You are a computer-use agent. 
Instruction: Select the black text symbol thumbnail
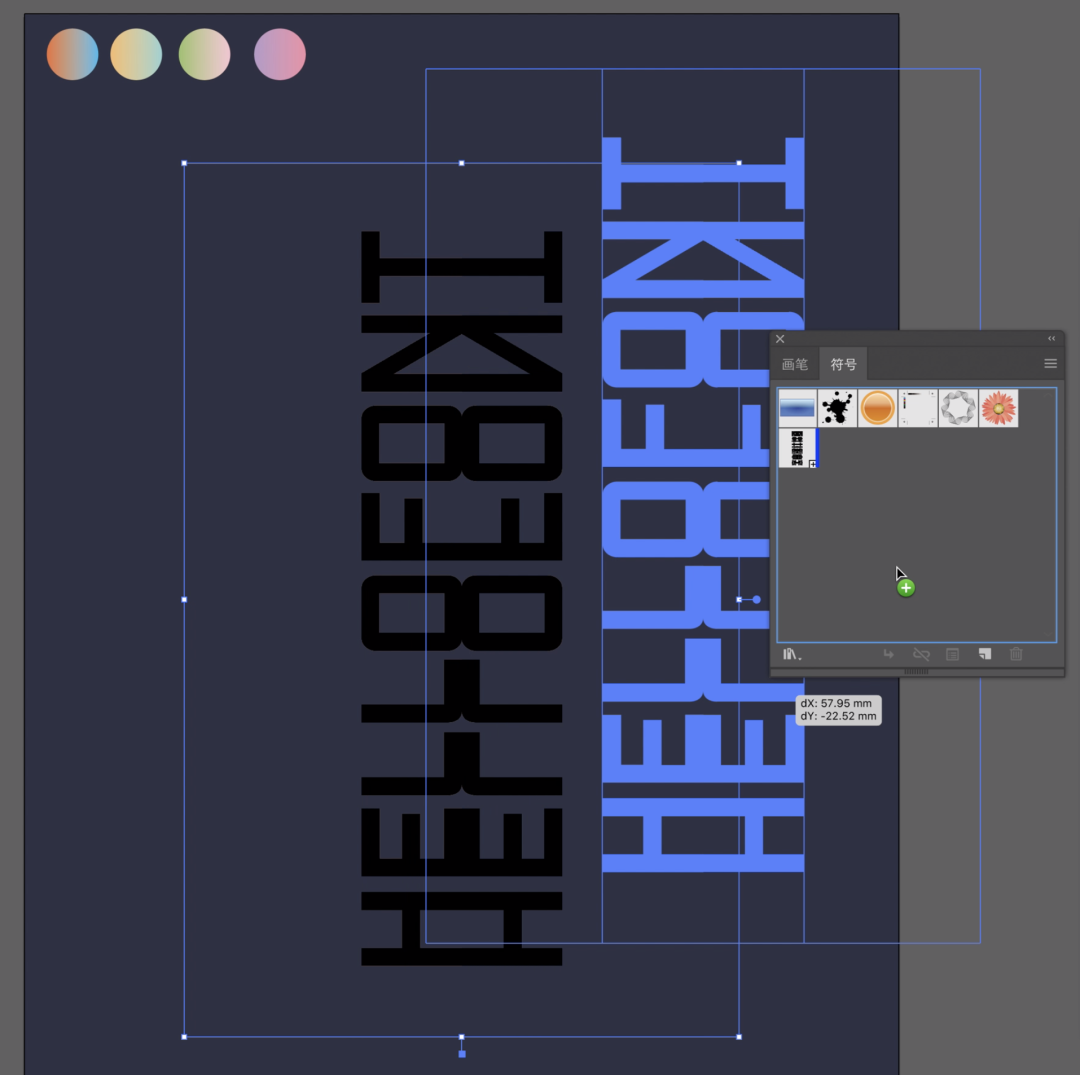tap(797, 448)
